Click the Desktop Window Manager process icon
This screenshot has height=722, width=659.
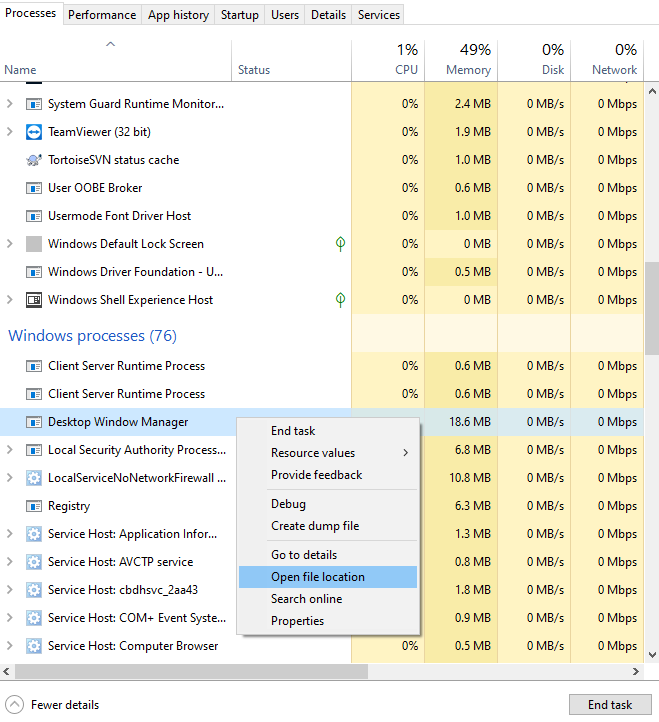tap(34, 422)
